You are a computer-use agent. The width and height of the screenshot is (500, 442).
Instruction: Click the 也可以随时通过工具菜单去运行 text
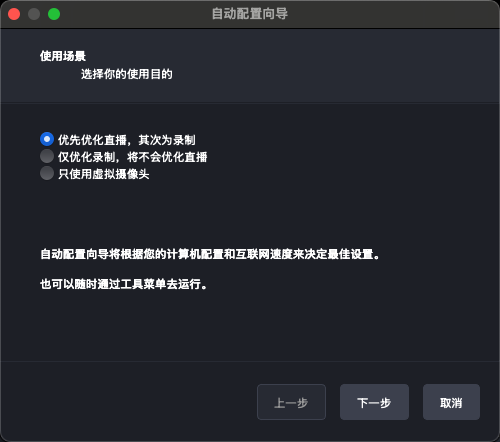click(x=123, y=284)
